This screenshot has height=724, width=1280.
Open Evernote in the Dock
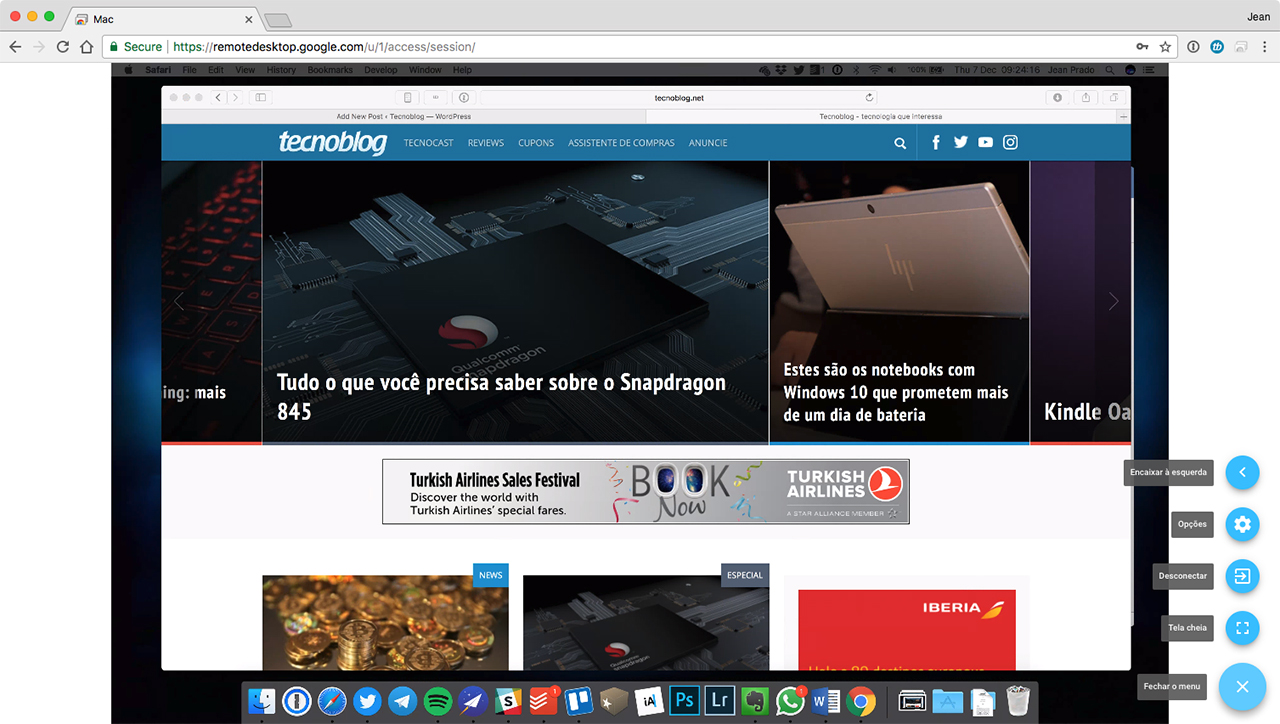click(754, 702)
